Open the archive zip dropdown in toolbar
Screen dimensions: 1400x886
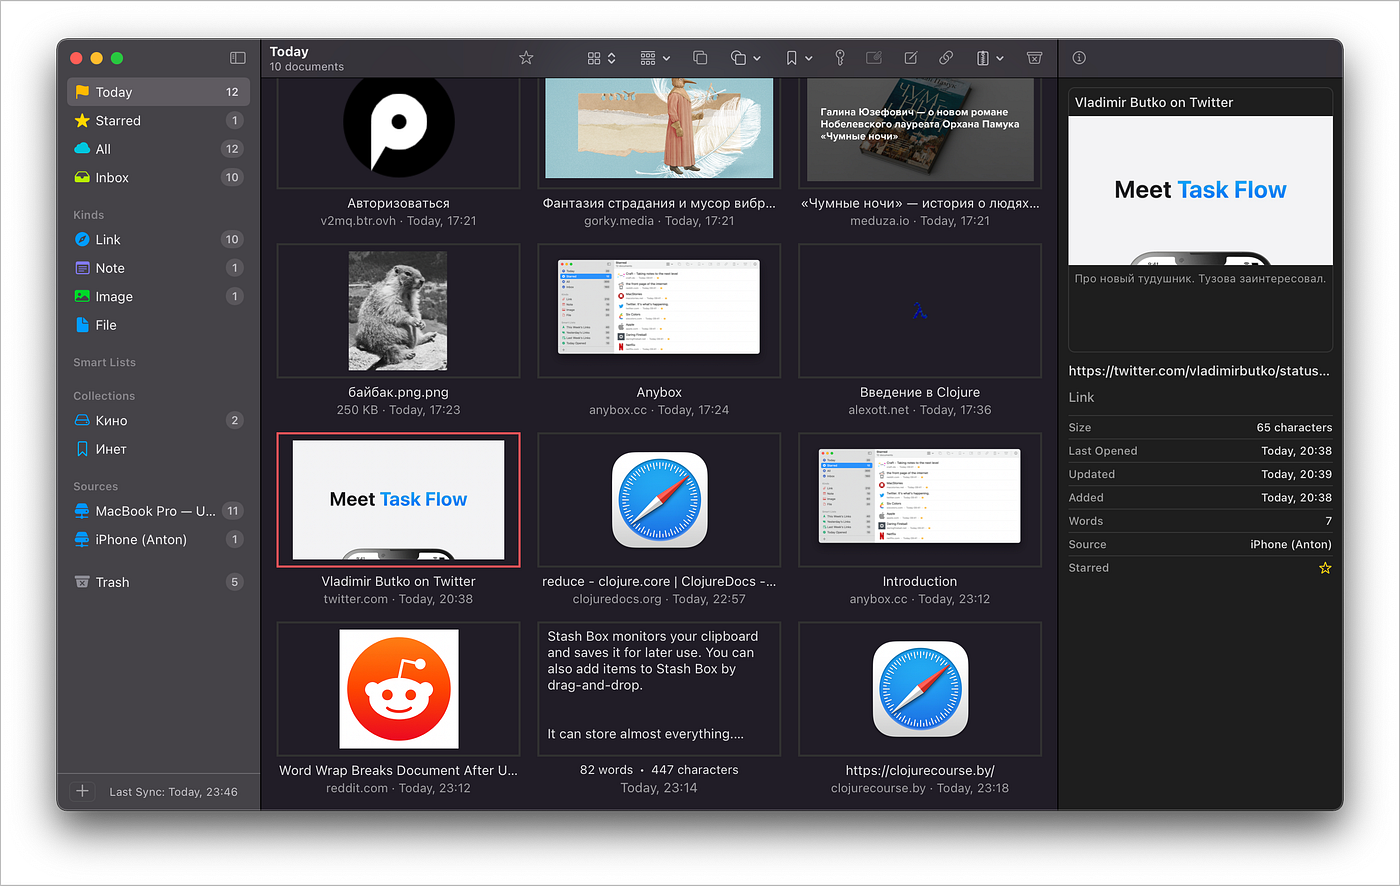coord(990,58)
